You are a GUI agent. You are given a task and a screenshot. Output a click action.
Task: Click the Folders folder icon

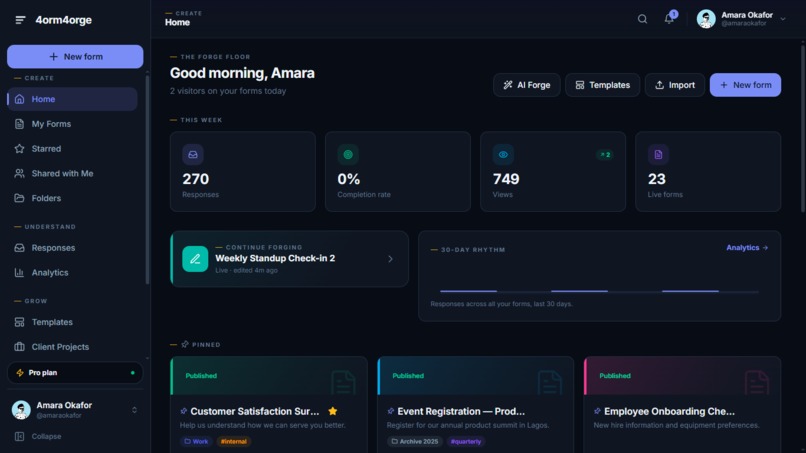pyautogui.click(x=20, y=198)
